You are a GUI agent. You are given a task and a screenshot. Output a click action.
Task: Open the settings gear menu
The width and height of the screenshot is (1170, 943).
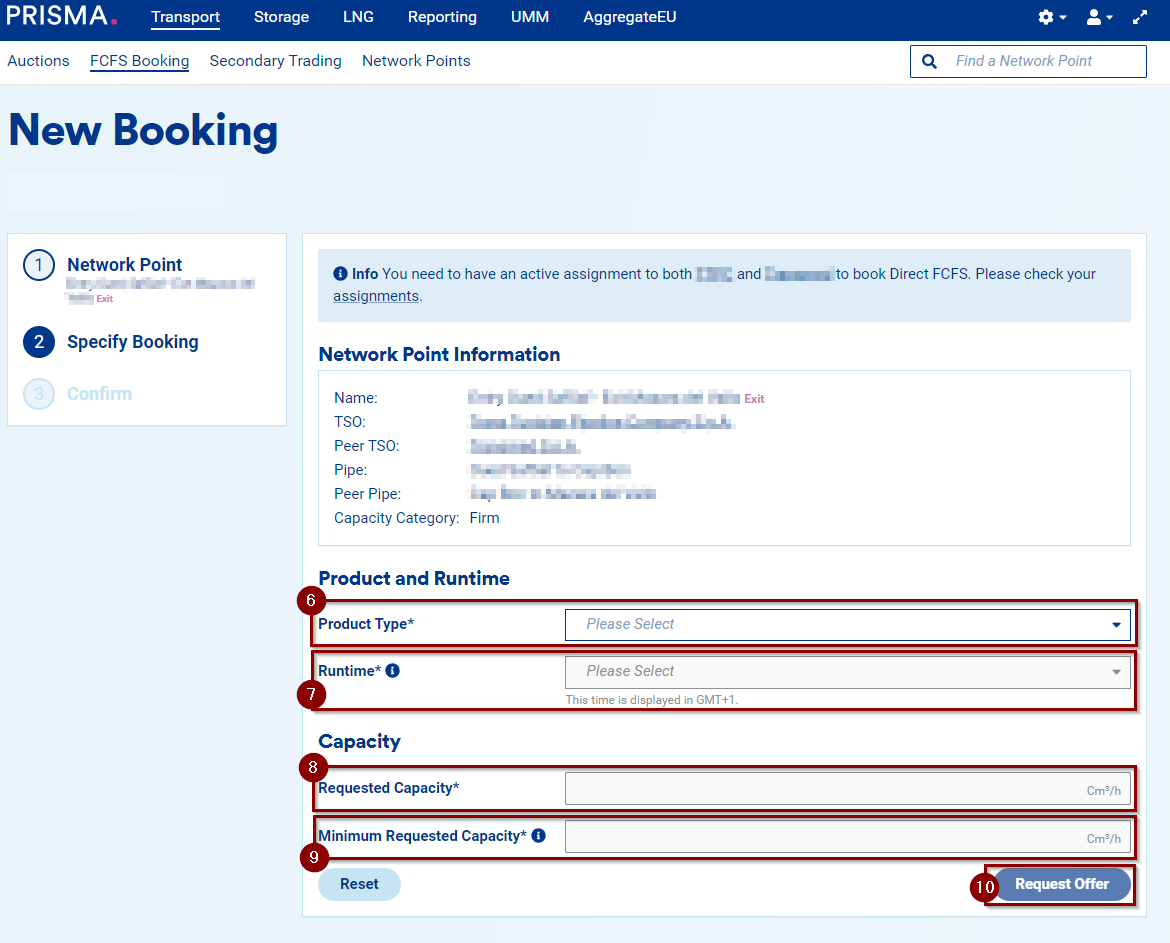click(1051, 17)
